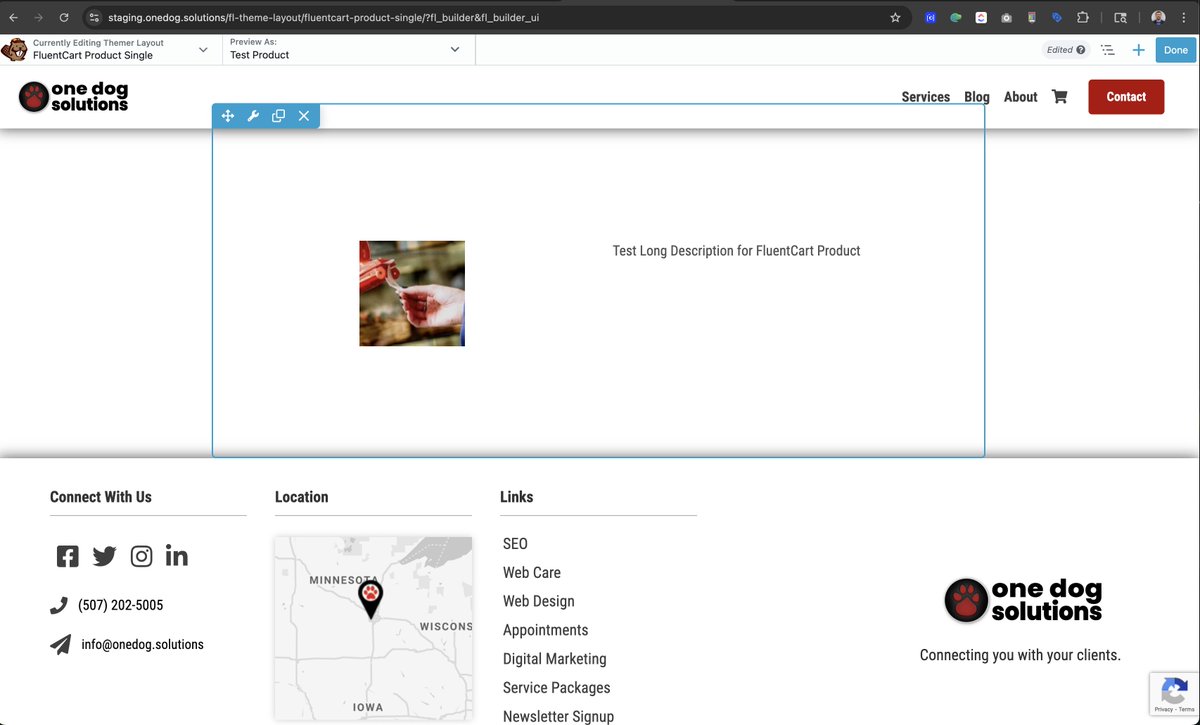
Task: Go forward in browser history
Action: tap(39, 18)
